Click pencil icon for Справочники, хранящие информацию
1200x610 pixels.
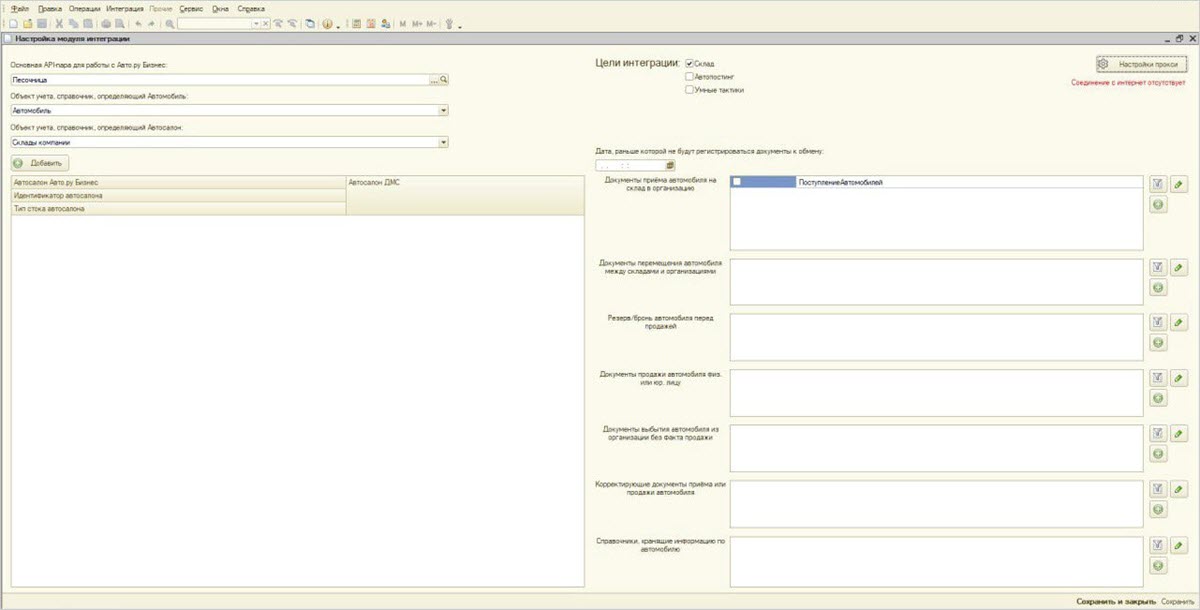pos(1178,544)
